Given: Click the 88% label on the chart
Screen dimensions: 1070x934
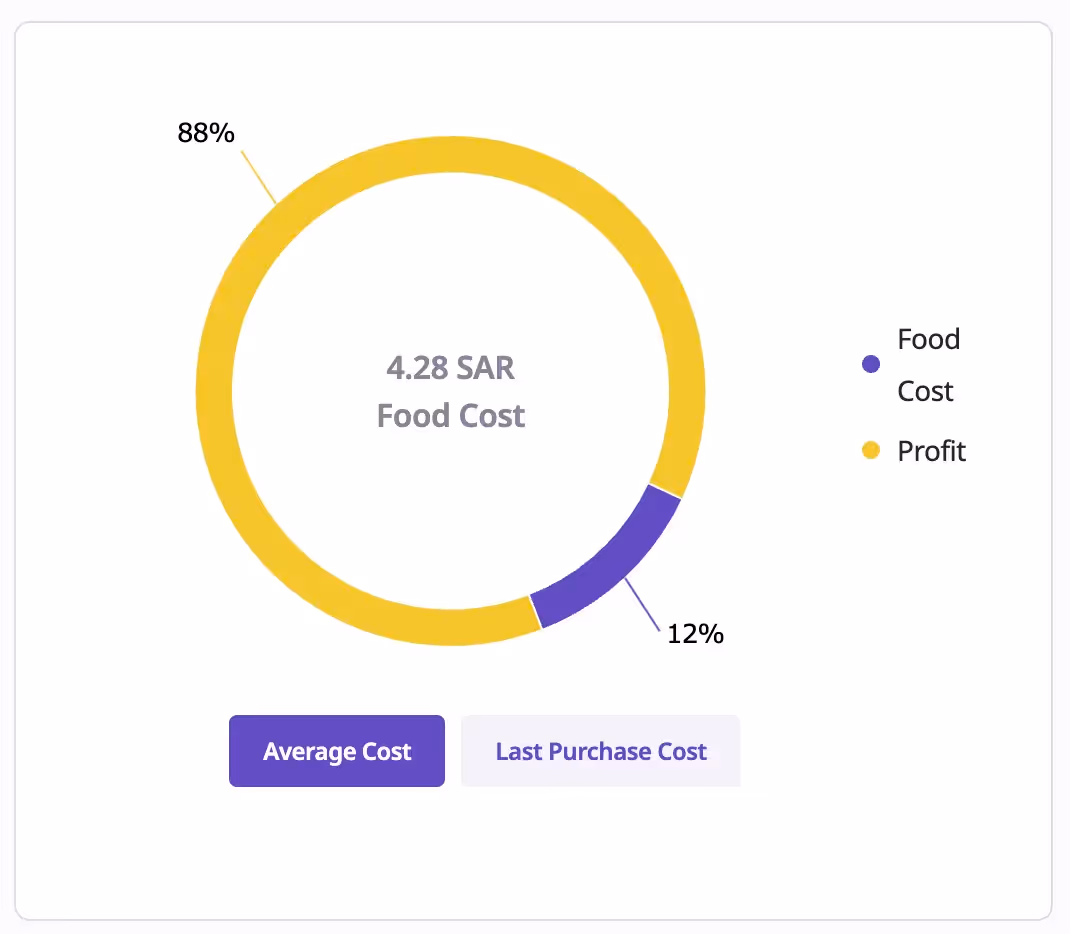Looking at the screenshot, I should tap(205, 131).
